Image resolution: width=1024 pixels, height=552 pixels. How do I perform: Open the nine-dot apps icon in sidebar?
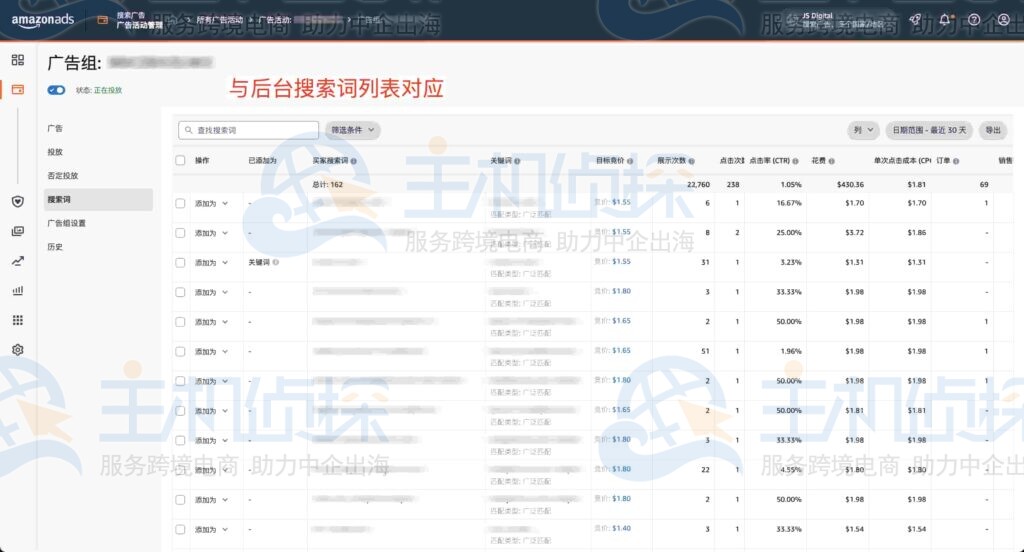click(x=18, y=320)
